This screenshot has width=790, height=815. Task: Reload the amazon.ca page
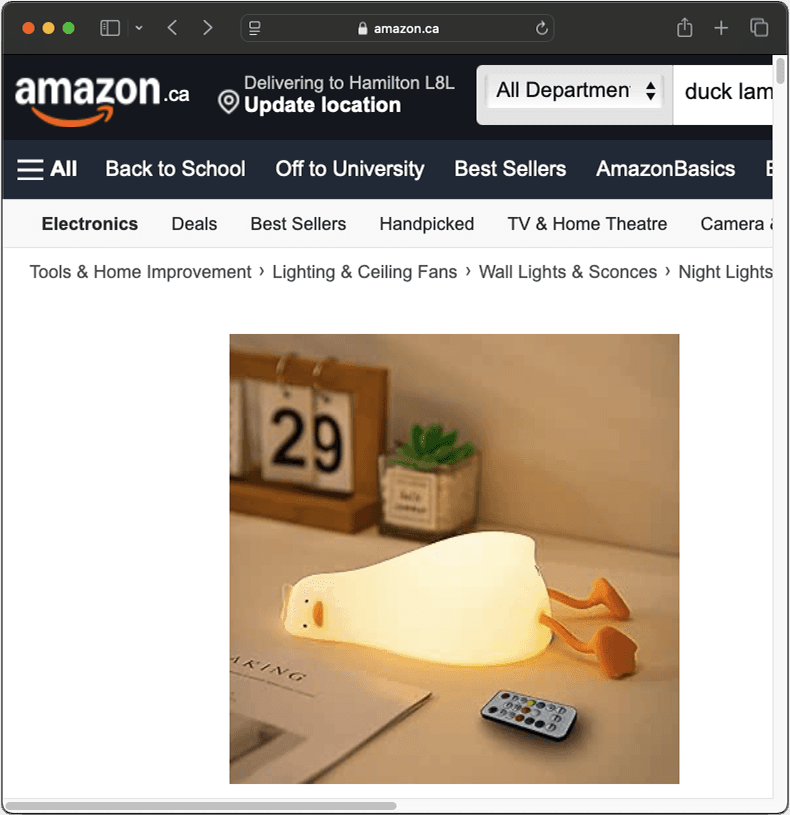click(x=542, y=28)
